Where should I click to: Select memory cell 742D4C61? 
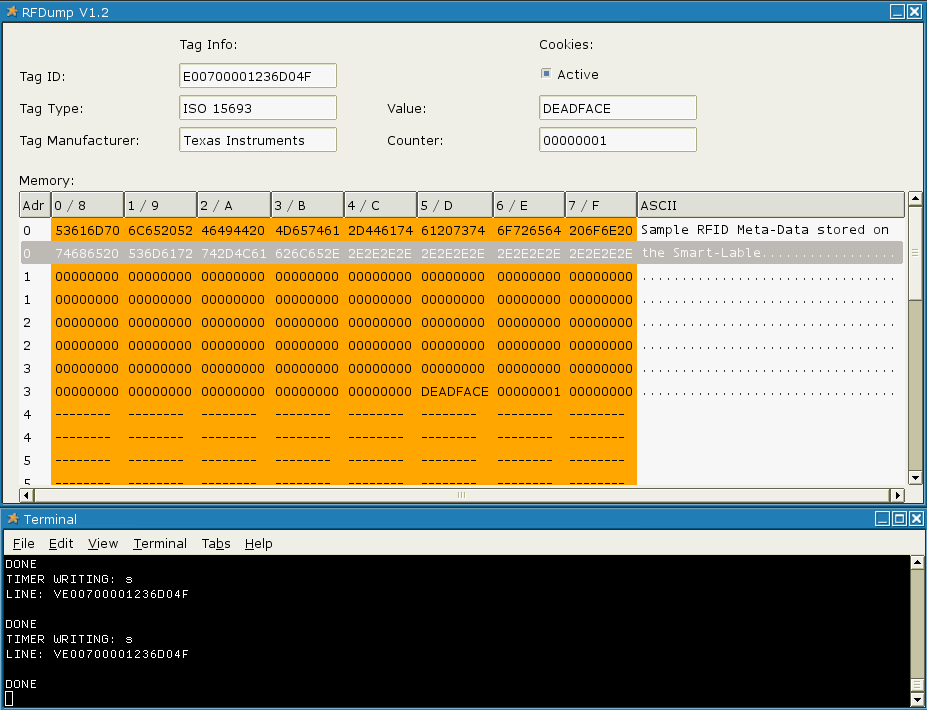pyautogui.click(x=233, y=253)
